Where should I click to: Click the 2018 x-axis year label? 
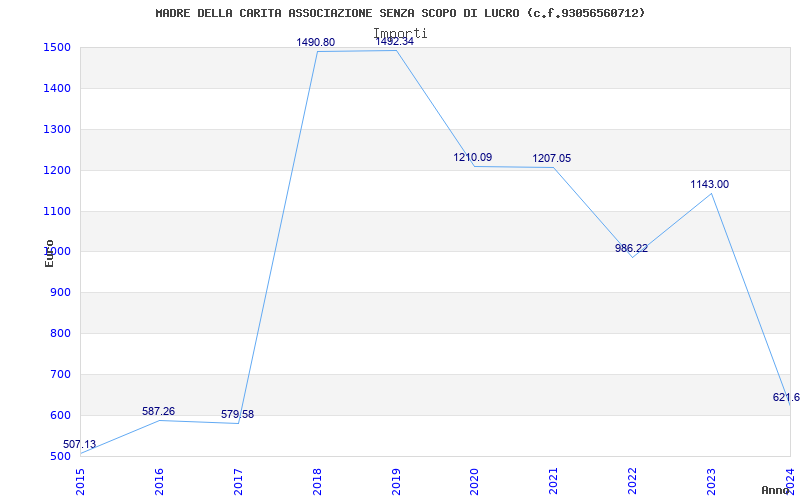(x=317, y=482)
